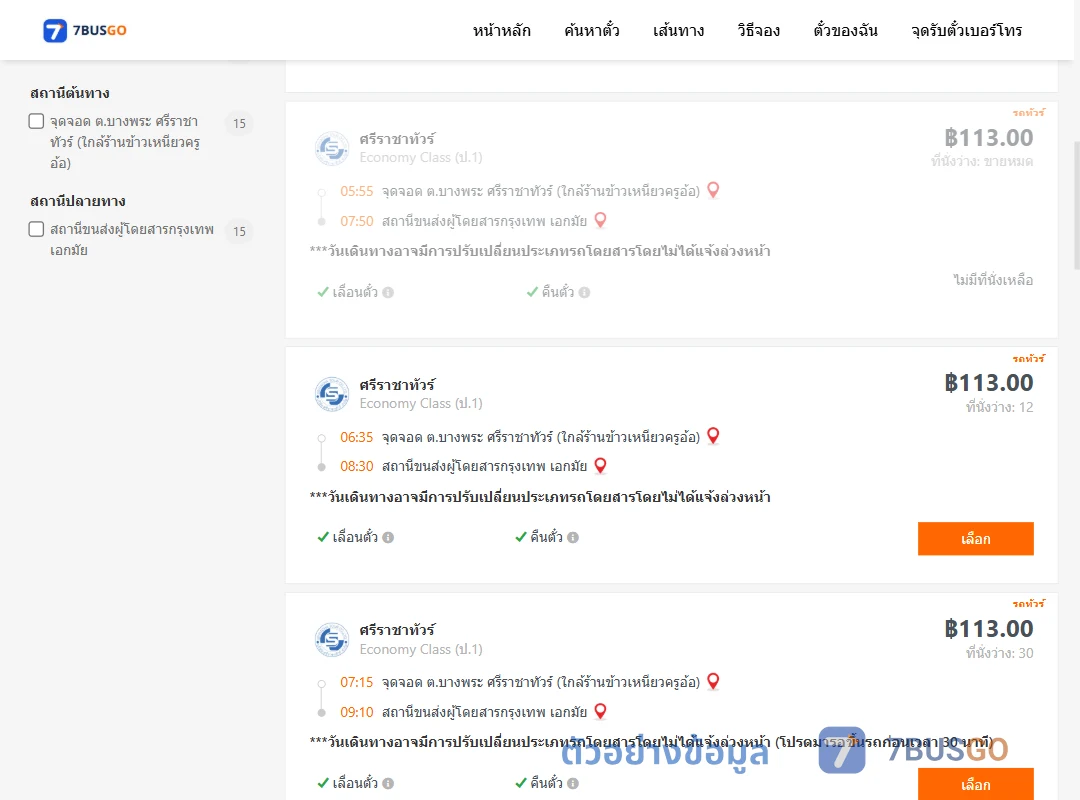Open the 7BUSGO logo homepage

[x=85, y=30]
